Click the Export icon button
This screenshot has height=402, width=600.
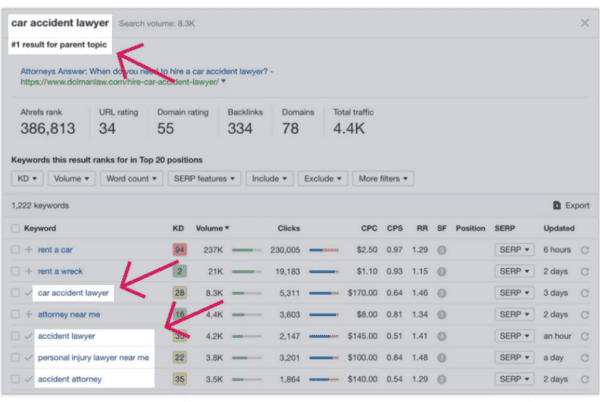point(556,205)
